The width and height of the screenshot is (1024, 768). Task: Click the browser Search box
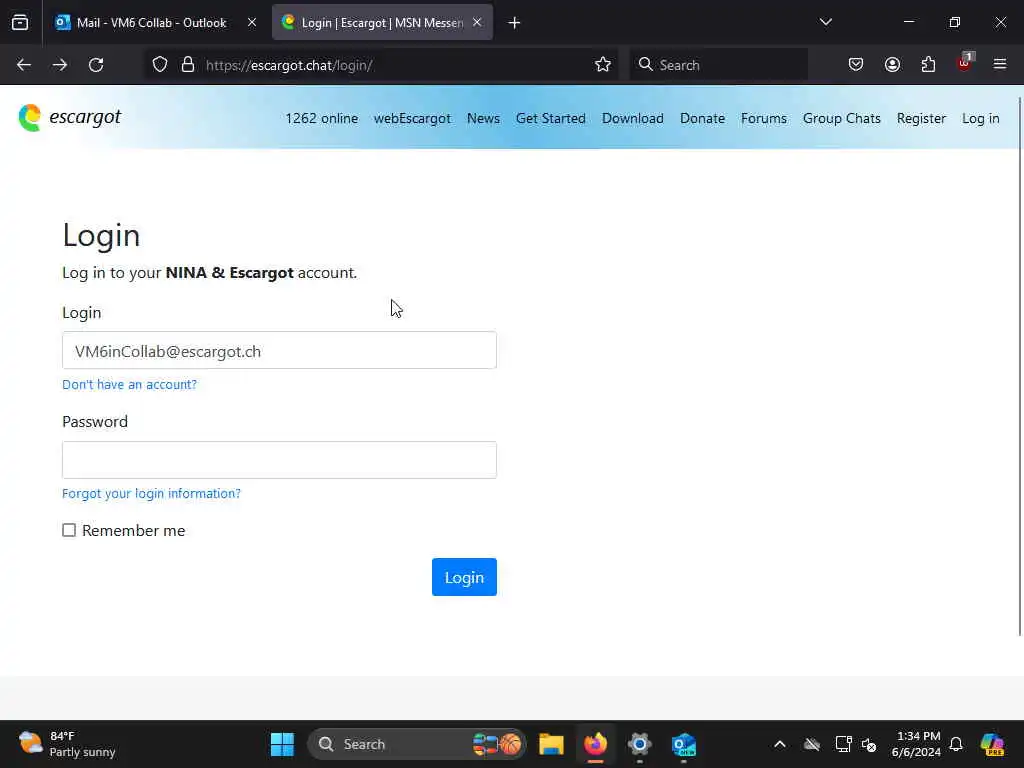[718, 65]
